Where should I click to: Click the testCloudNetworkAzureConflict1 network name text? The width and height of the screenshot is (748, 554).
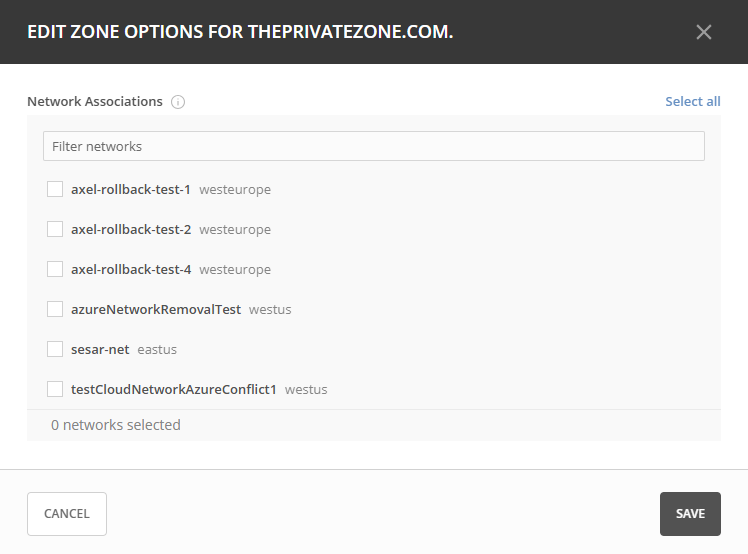[174, 389]
